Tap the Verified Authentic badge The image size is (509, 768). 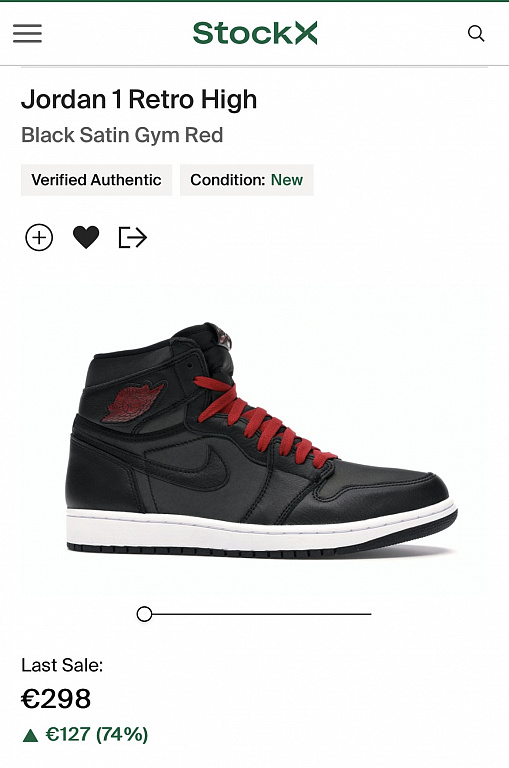tap(97, 180)
